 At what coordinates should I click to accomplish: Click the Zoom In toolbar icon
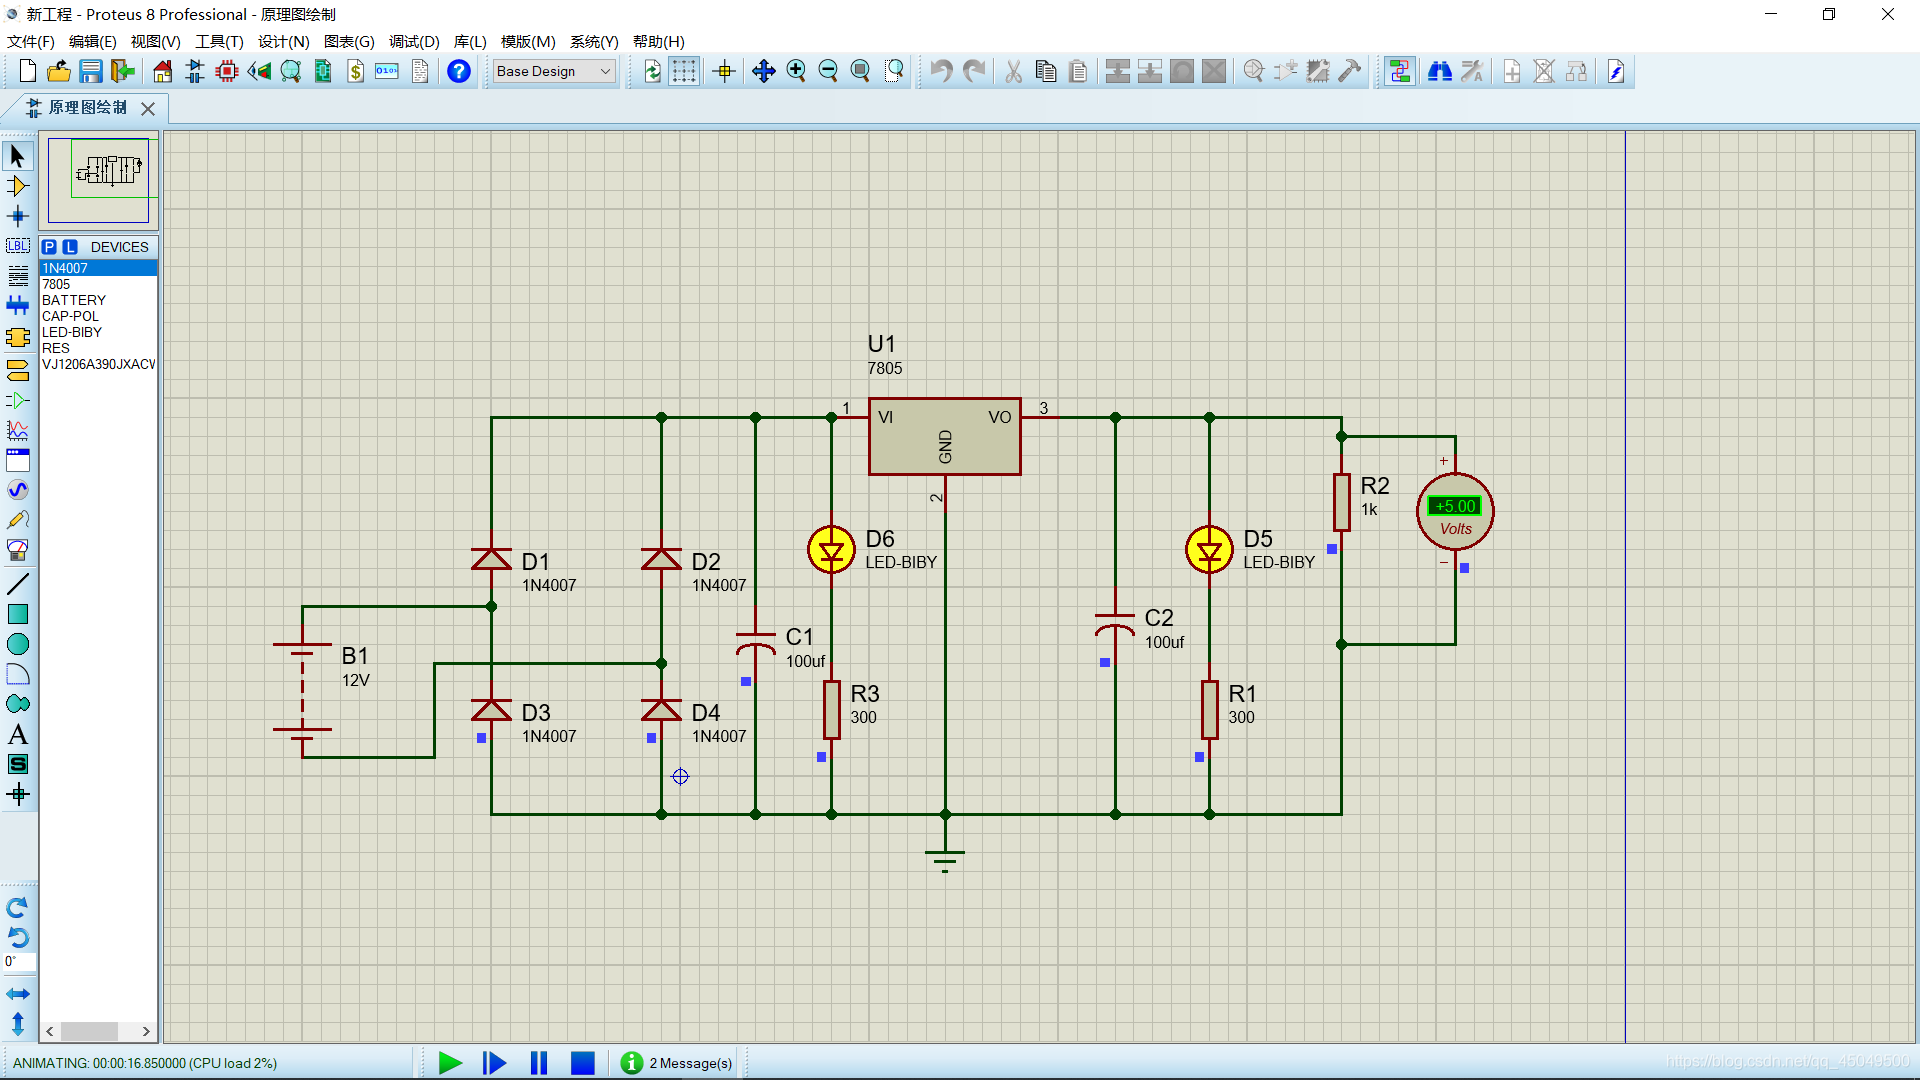pyautogui.click(x=796, y=71)
